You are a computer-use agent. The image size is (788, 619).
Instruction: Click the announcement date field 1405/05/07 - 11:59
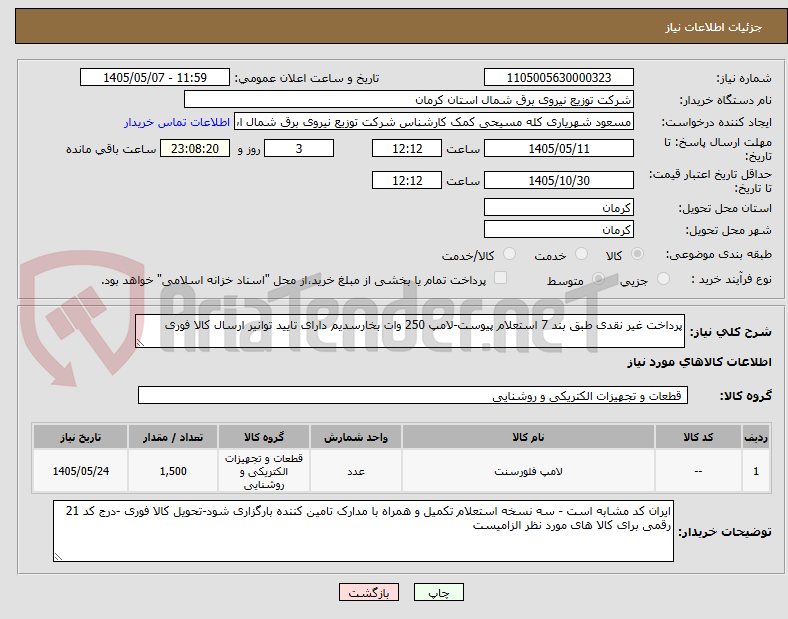155,77
